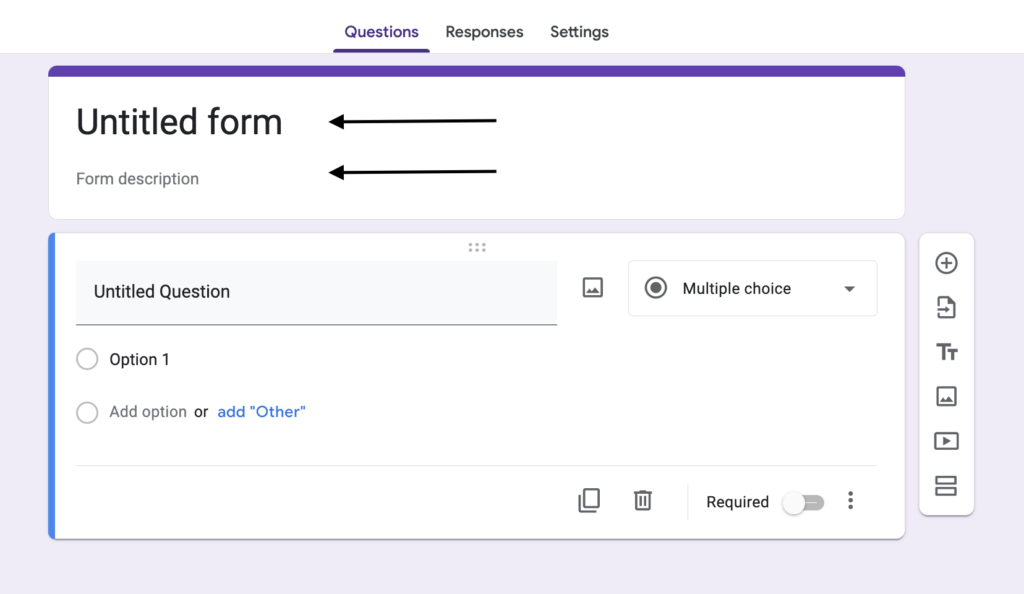Delete the question using the trash icon
The image size is (1024, 594).
[643, 500]
